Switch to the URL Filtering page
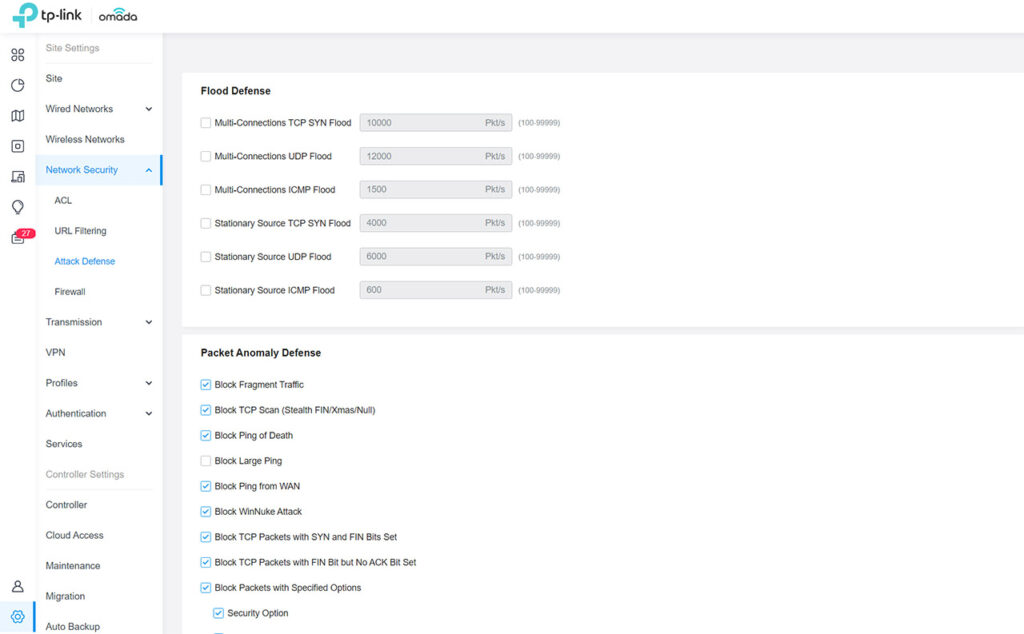This screenshot has height=634, width=1024. coord(77,231)
